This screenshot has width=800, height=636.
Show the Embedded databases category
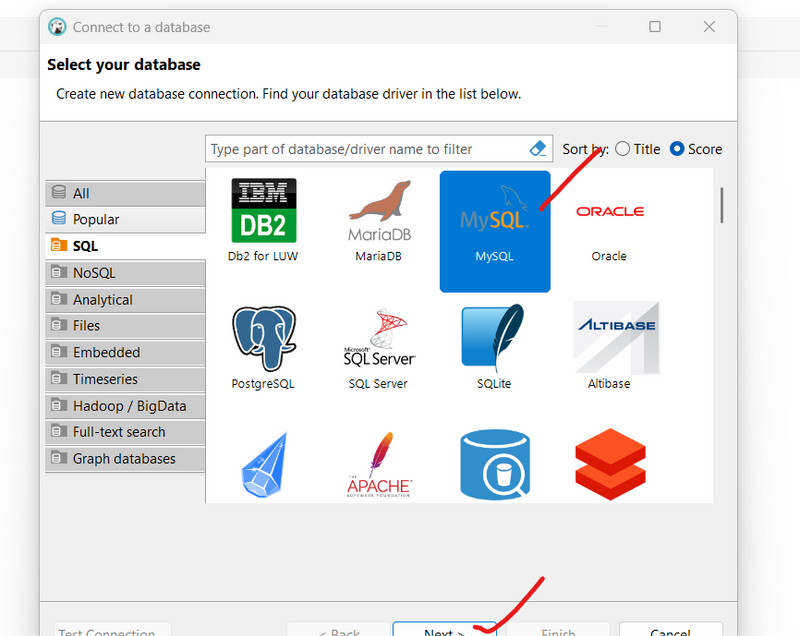point(125,352)
